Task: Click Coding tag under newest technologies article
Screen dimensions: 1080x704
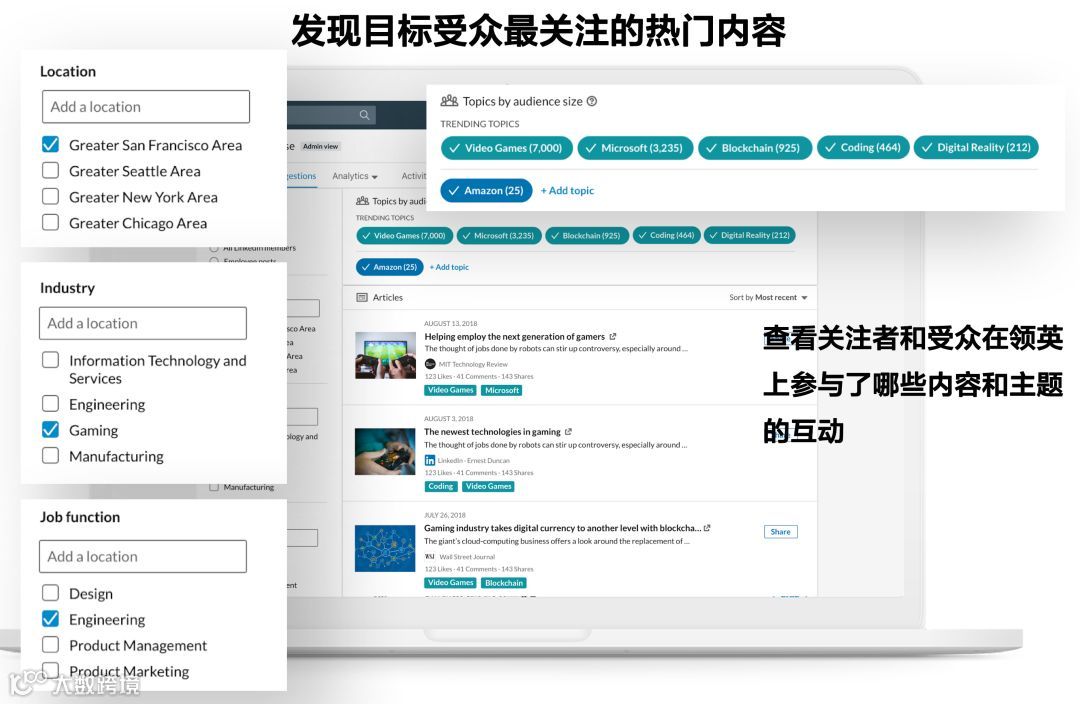Action: coord(441,486)
